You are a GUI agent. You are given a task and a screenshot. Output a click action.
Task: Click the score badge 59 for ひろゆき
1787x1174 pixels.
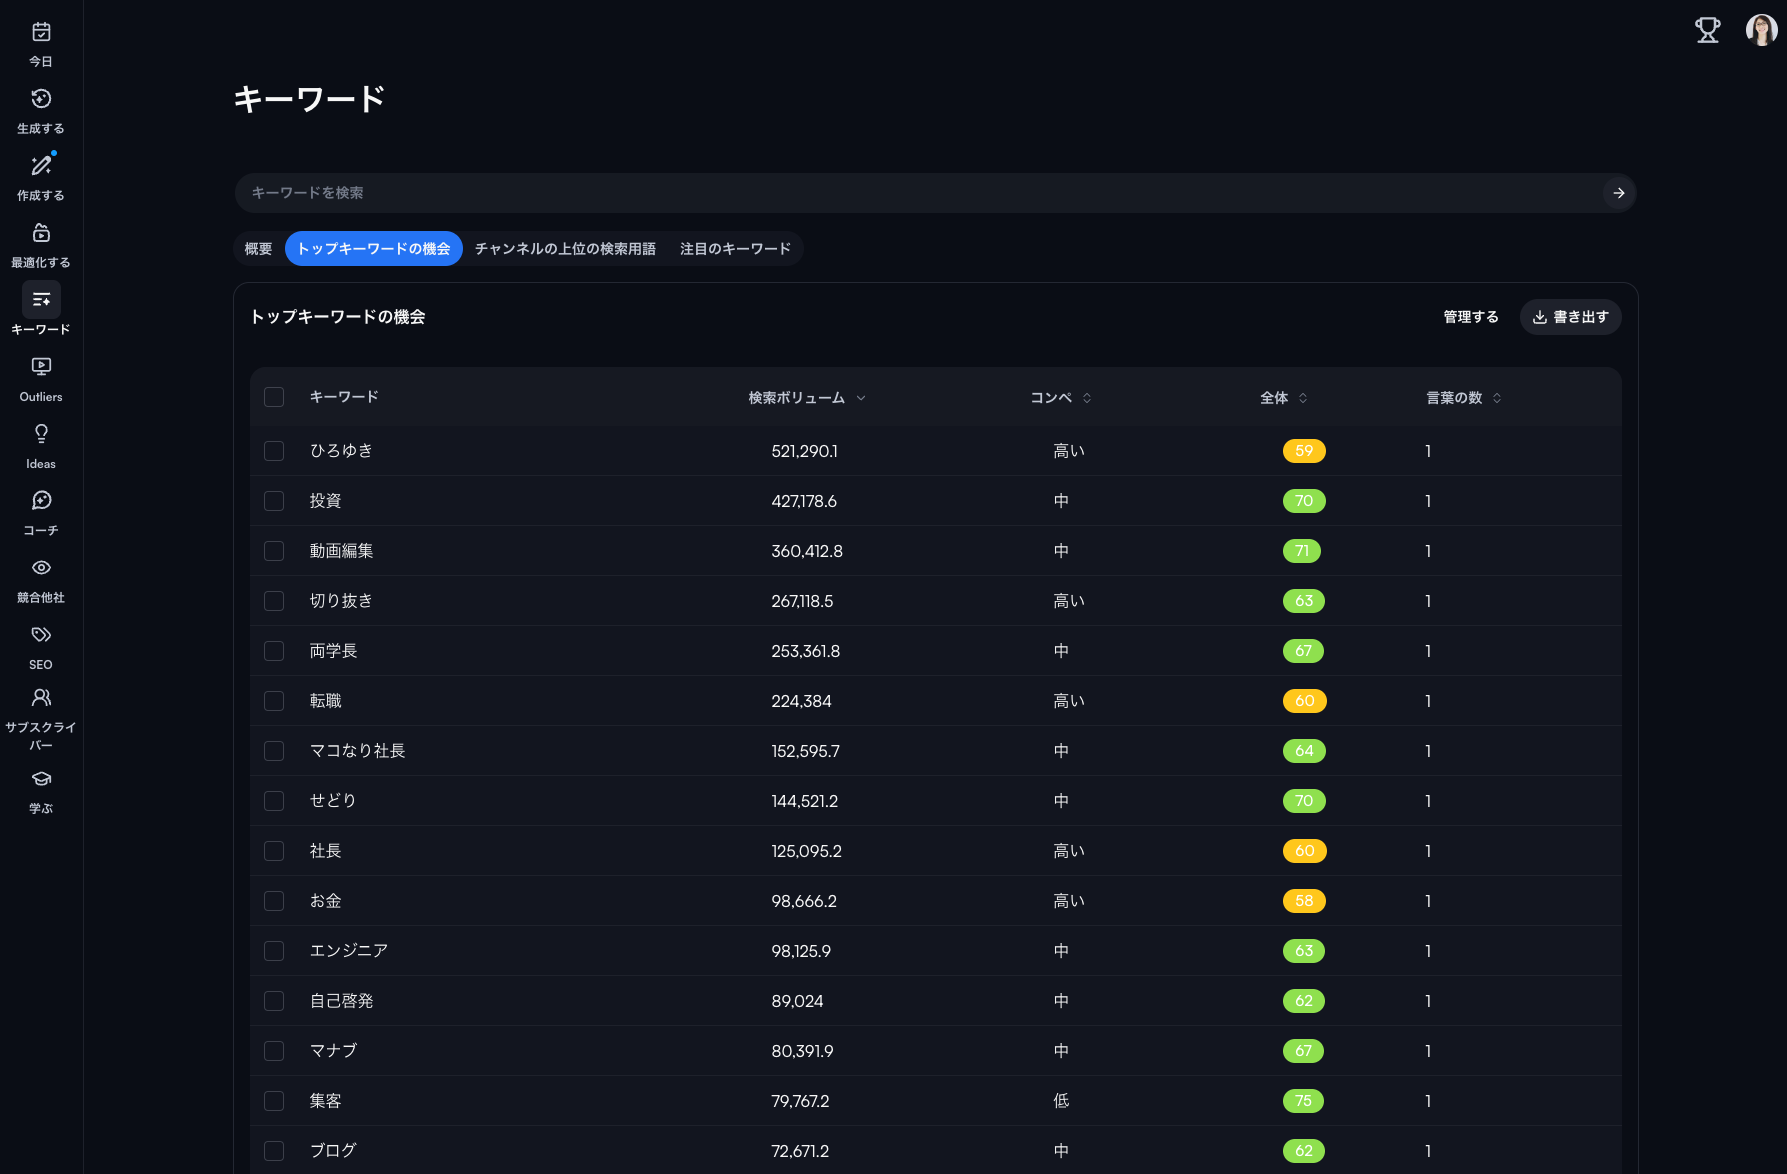pos(1304,451)
